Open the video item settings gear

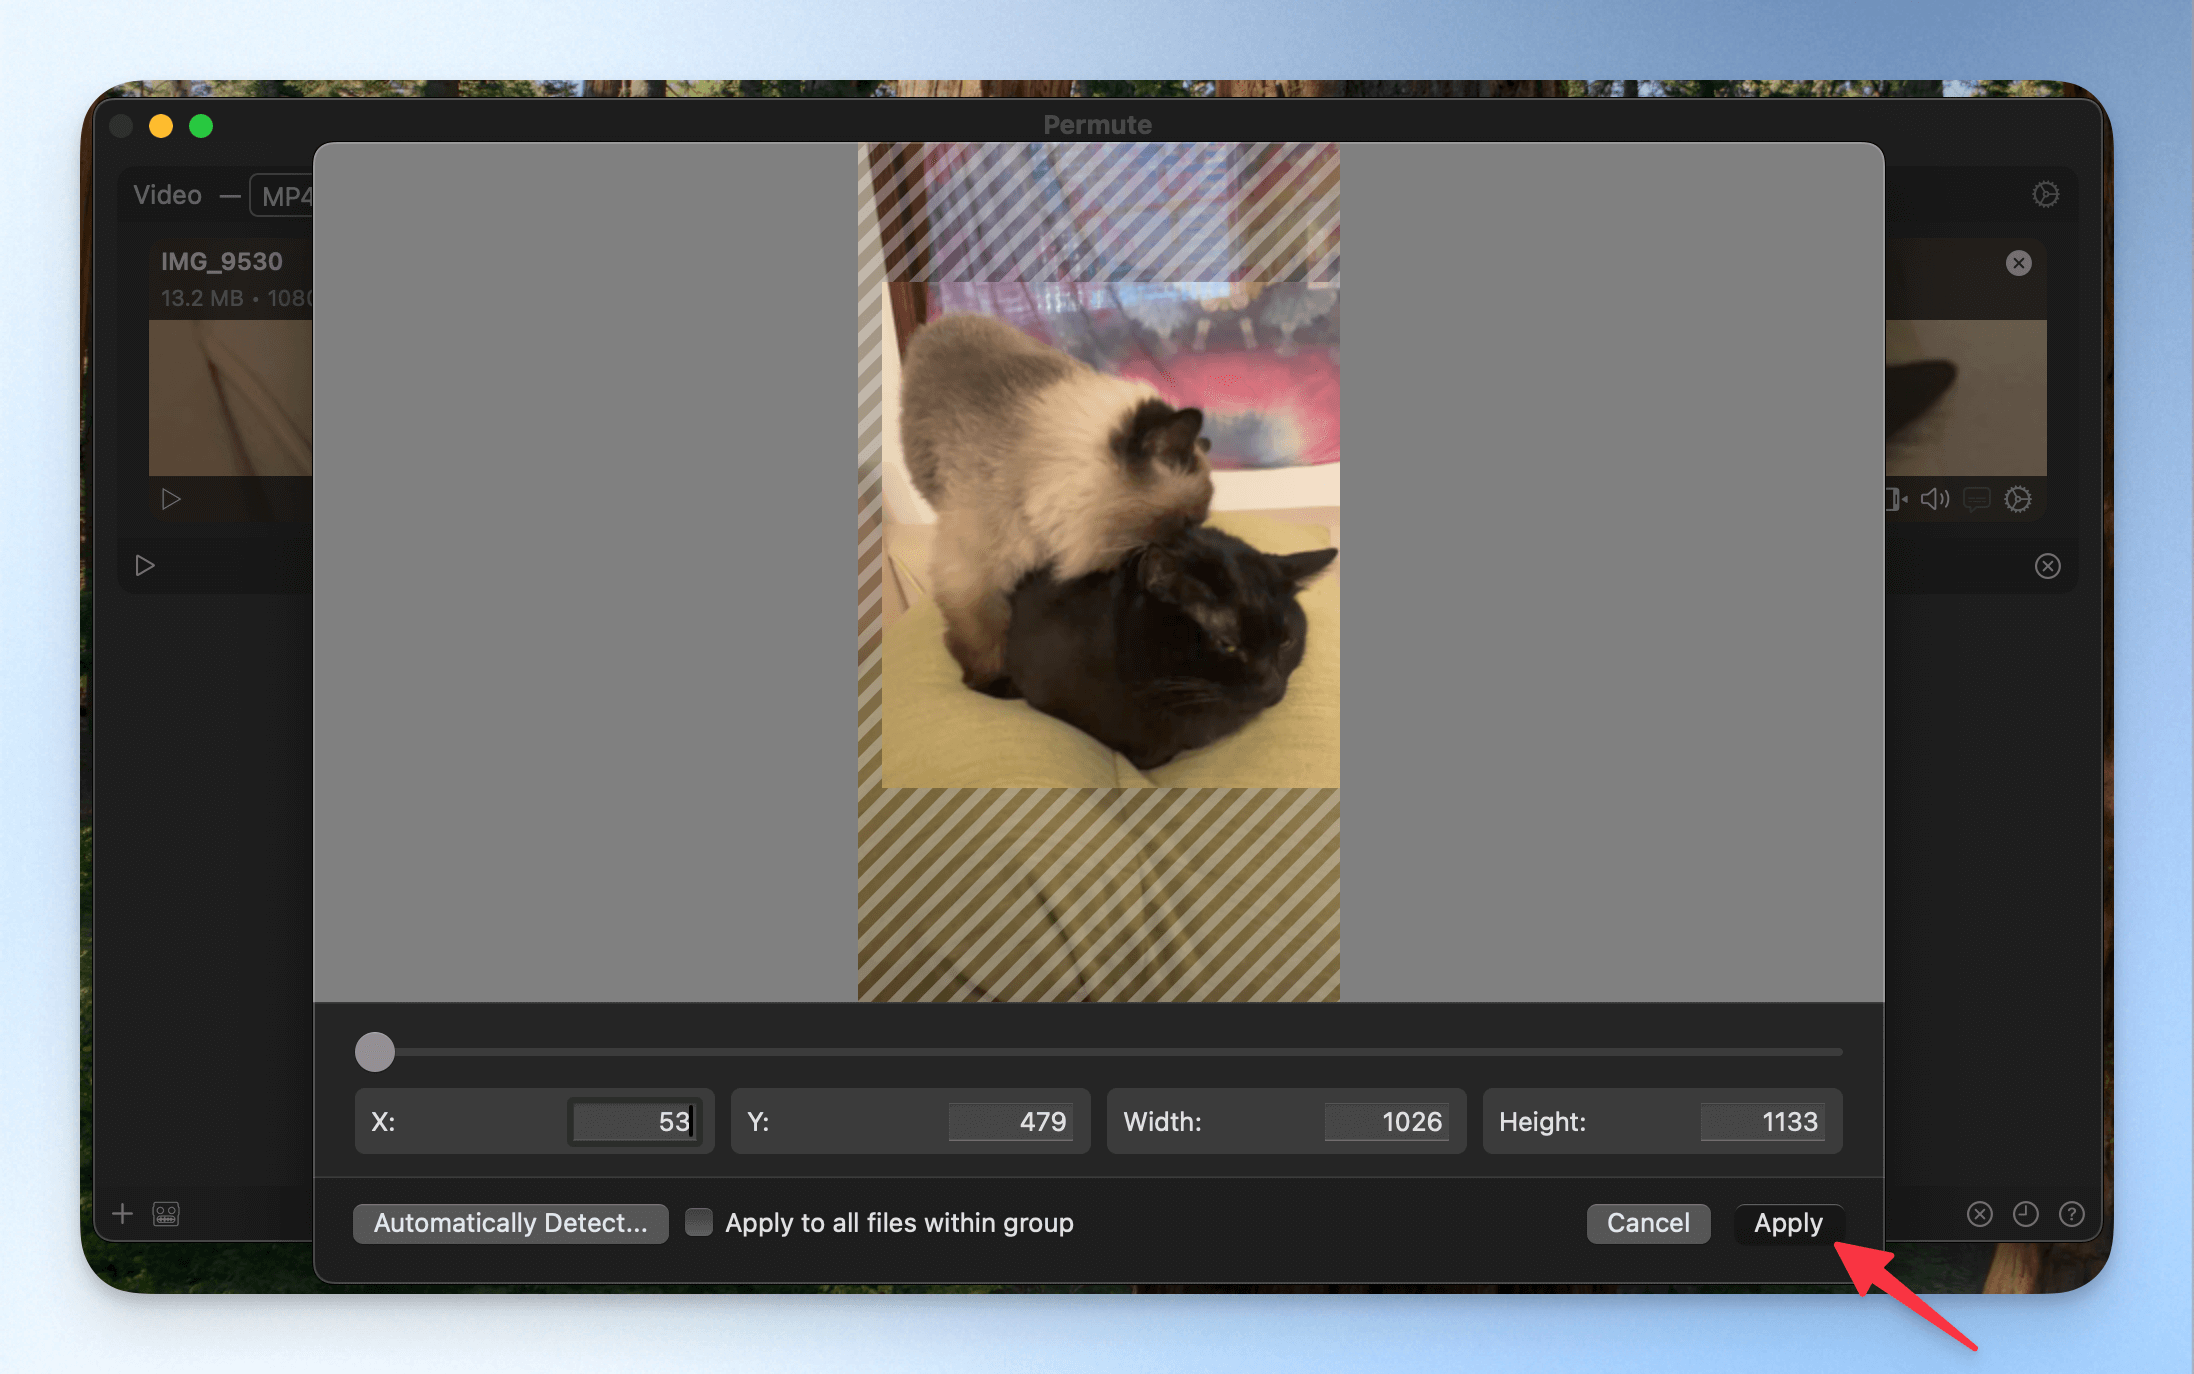click(x=2018, y=499)
